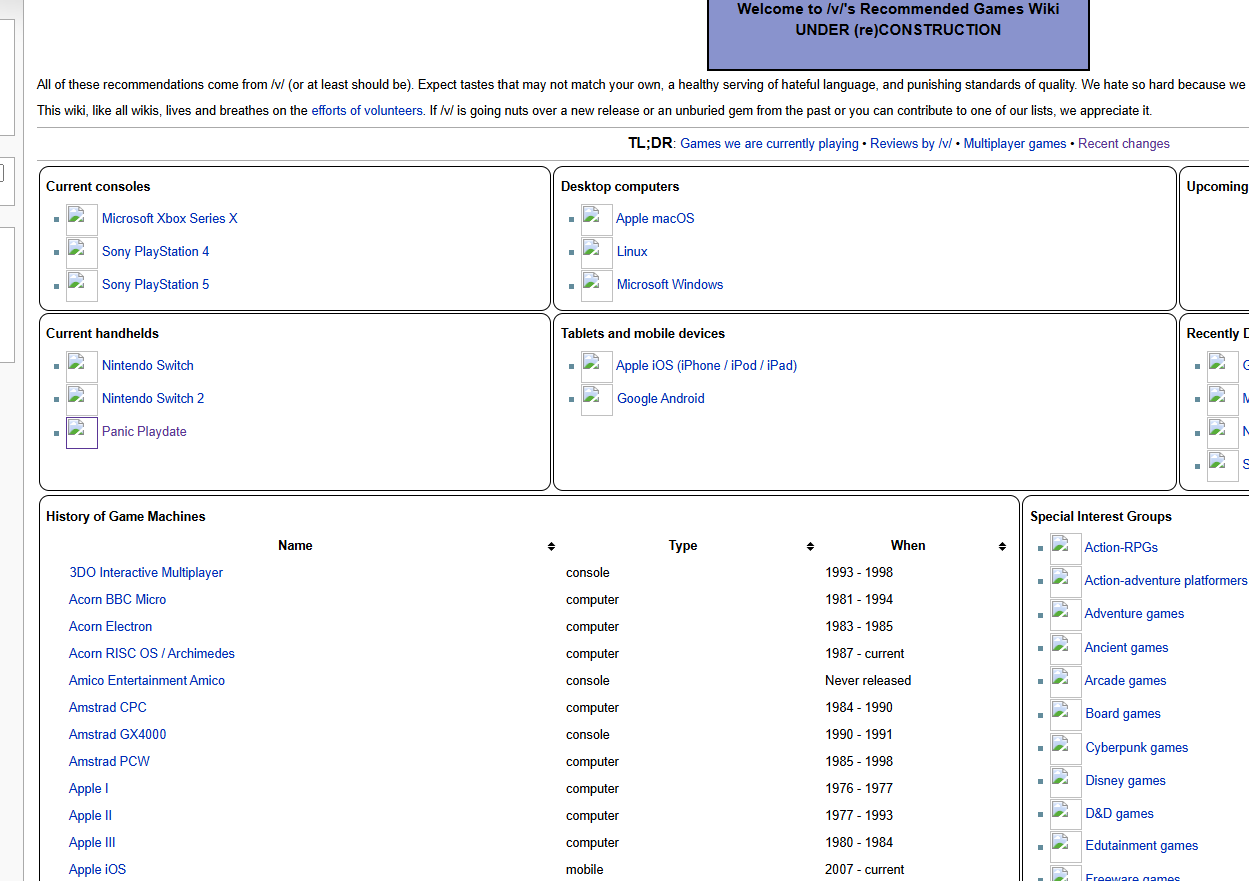Open Acorn Electron link
Screen dimensions: 1249x881
pos(111,627)
